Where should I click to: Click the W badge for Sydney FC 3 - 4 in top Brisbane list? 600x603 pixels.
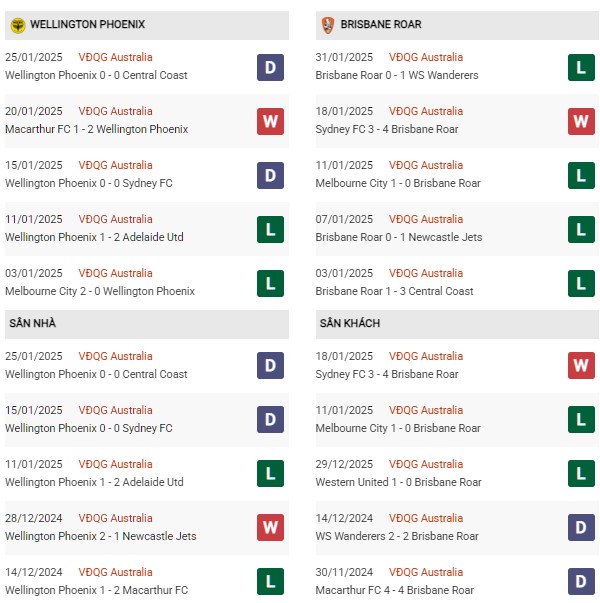(581, 122)
